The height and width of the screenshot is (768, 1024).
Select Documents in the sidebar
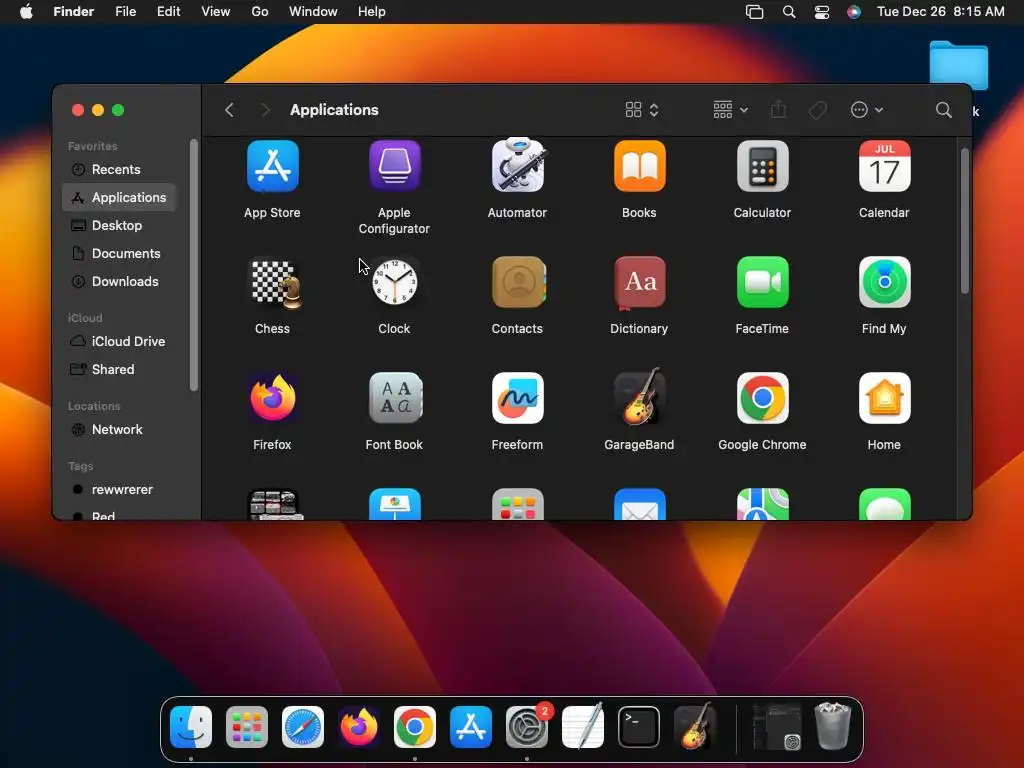tap(119, 253)
